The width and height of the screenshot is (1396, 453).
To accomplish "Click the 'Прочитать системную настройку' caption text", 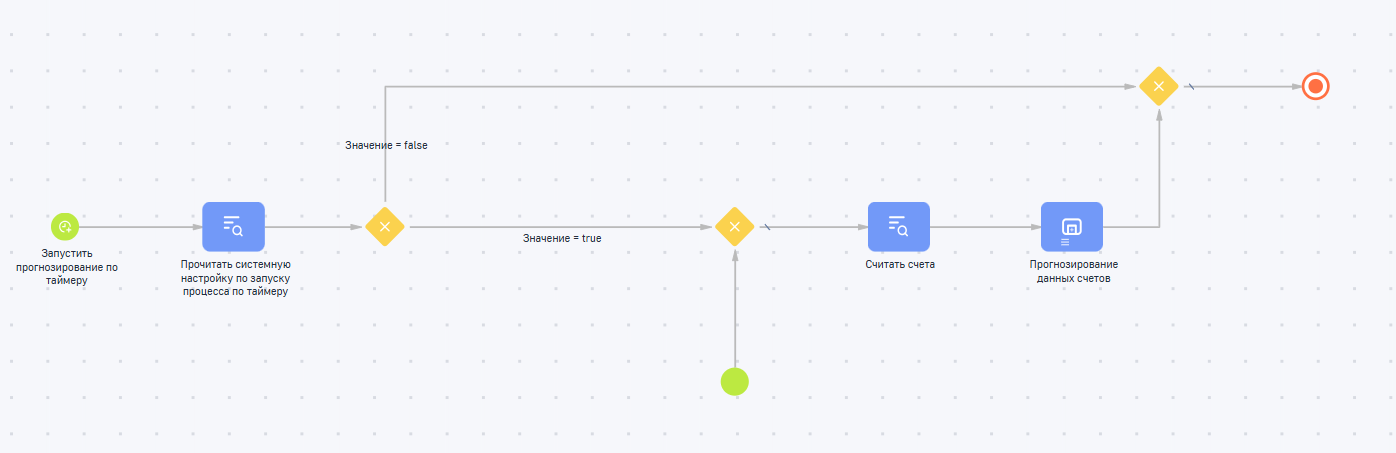I will point(235,278).
